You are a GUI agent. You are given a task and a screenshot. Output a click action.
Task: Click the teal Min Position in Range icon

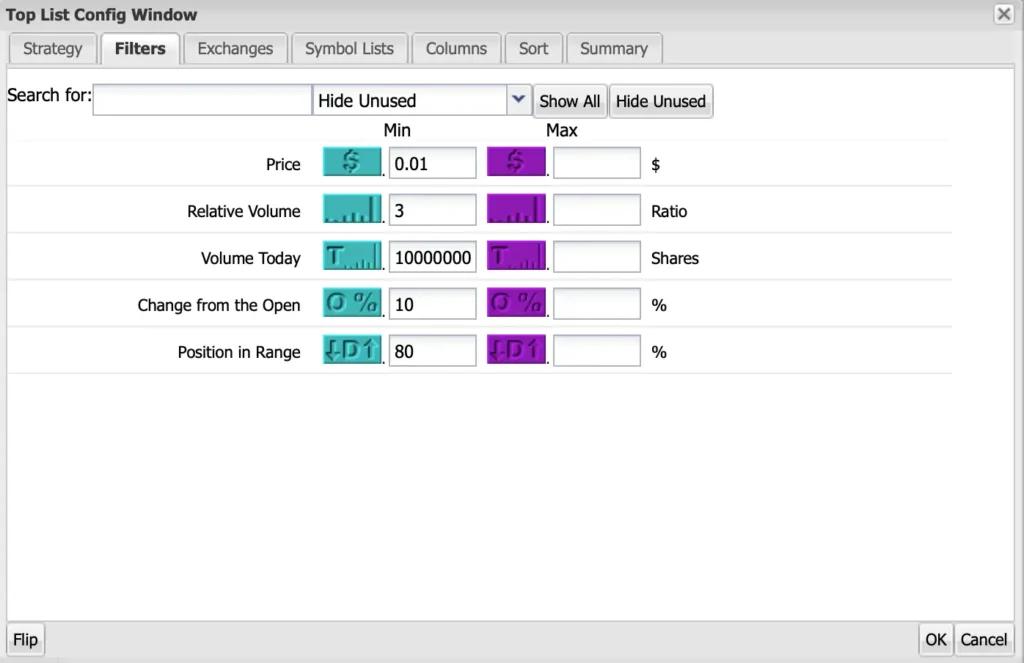coord(352,351)
